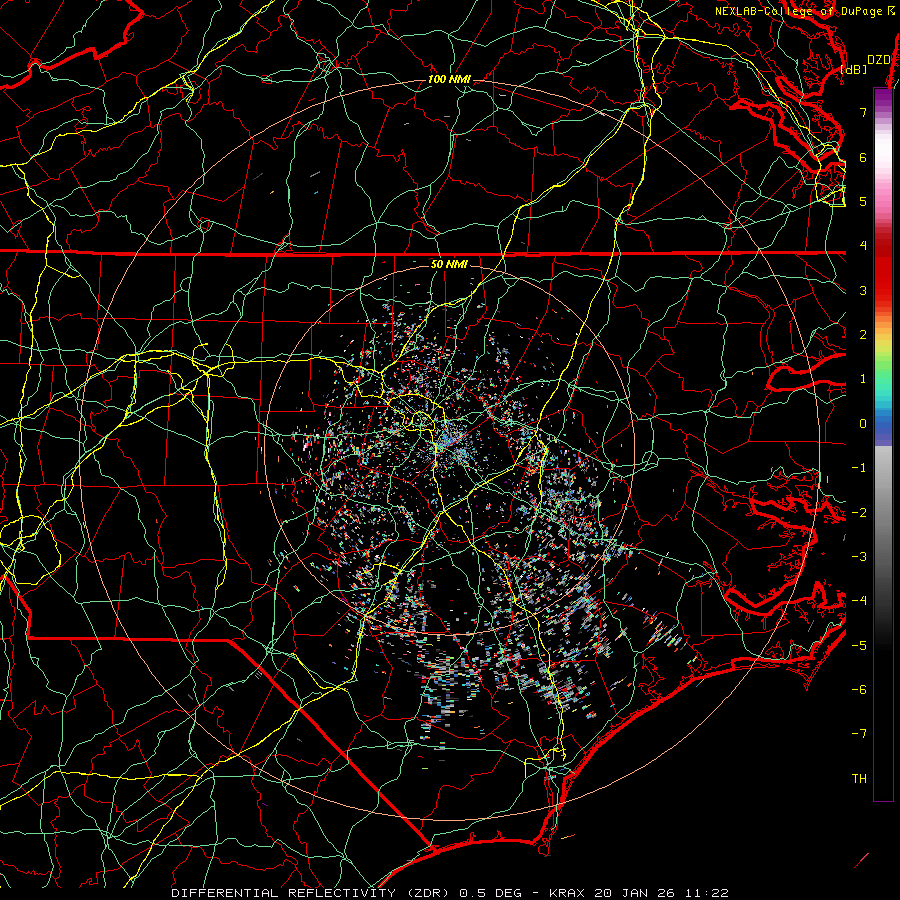The image size is (900, 900).
Task: Click the scale value "-7" on the legend
Action: pyautogui.click(x=859, y=734)
